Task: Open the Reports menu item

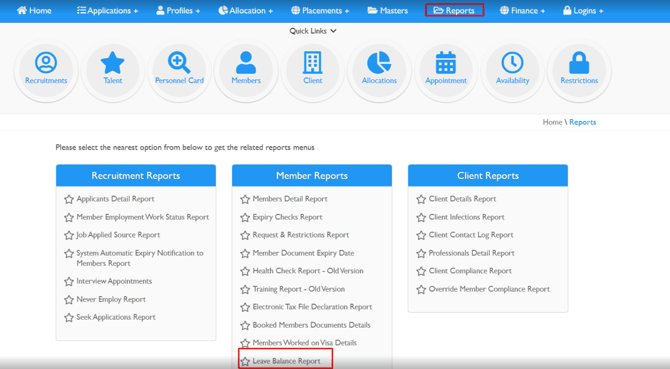Action: tap(454, 11)
